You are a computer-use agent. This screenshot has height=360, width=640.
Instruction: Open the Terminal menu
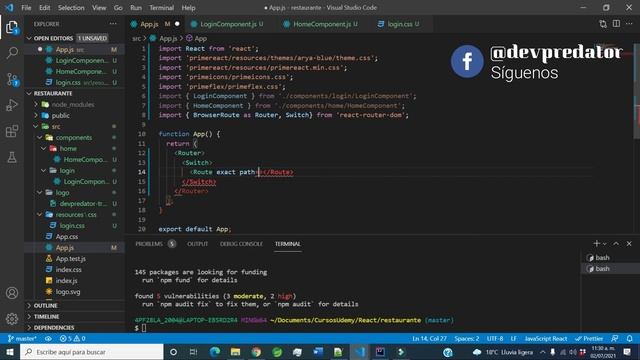[x=161, y=8]
